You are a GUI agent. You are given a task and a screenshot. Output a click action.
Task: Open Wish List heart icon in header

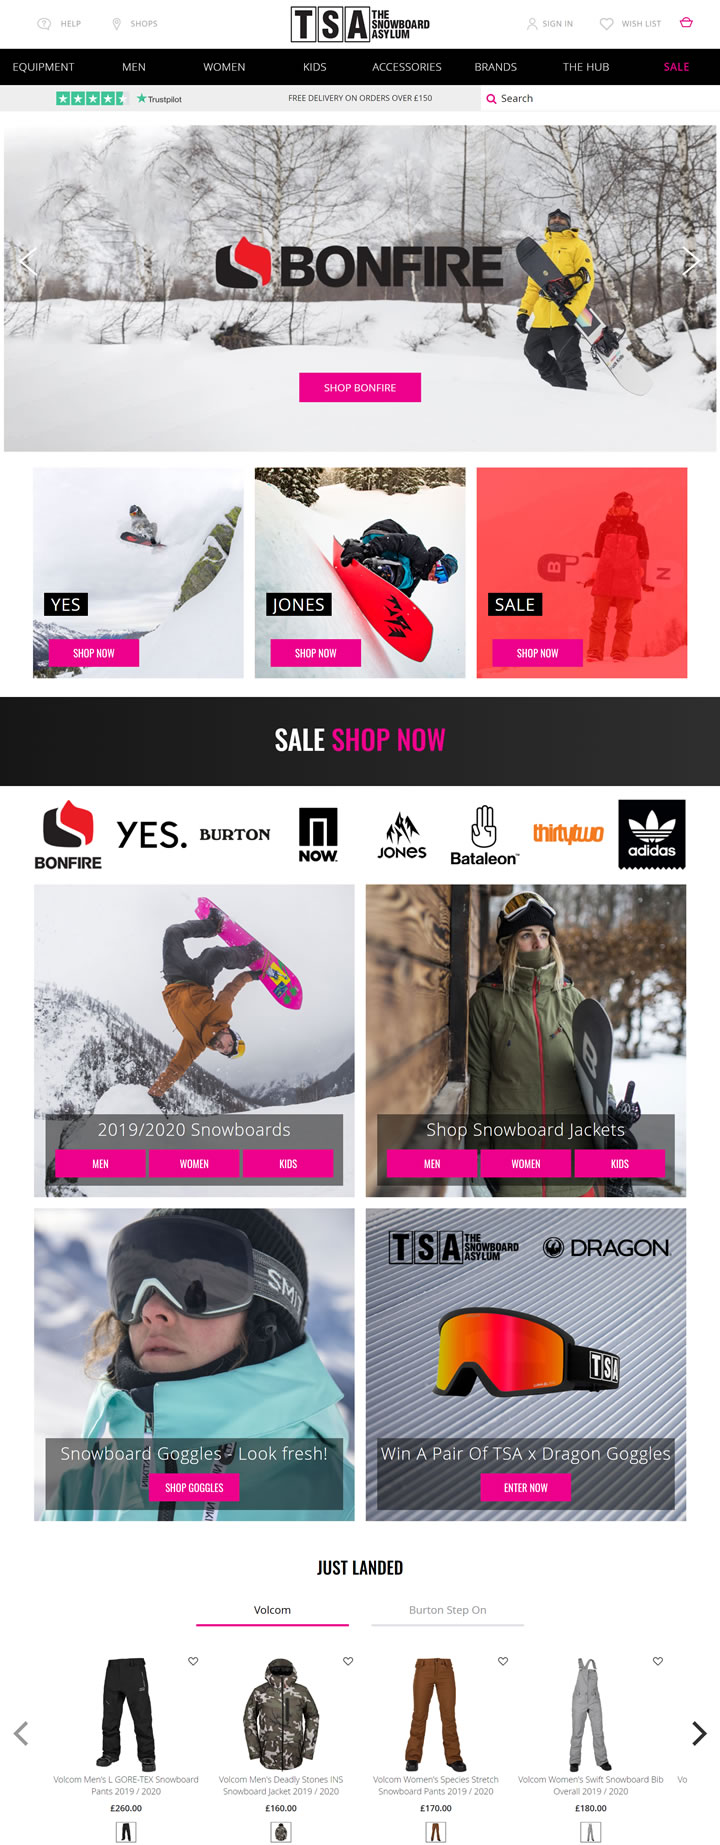tap(606, 23)
